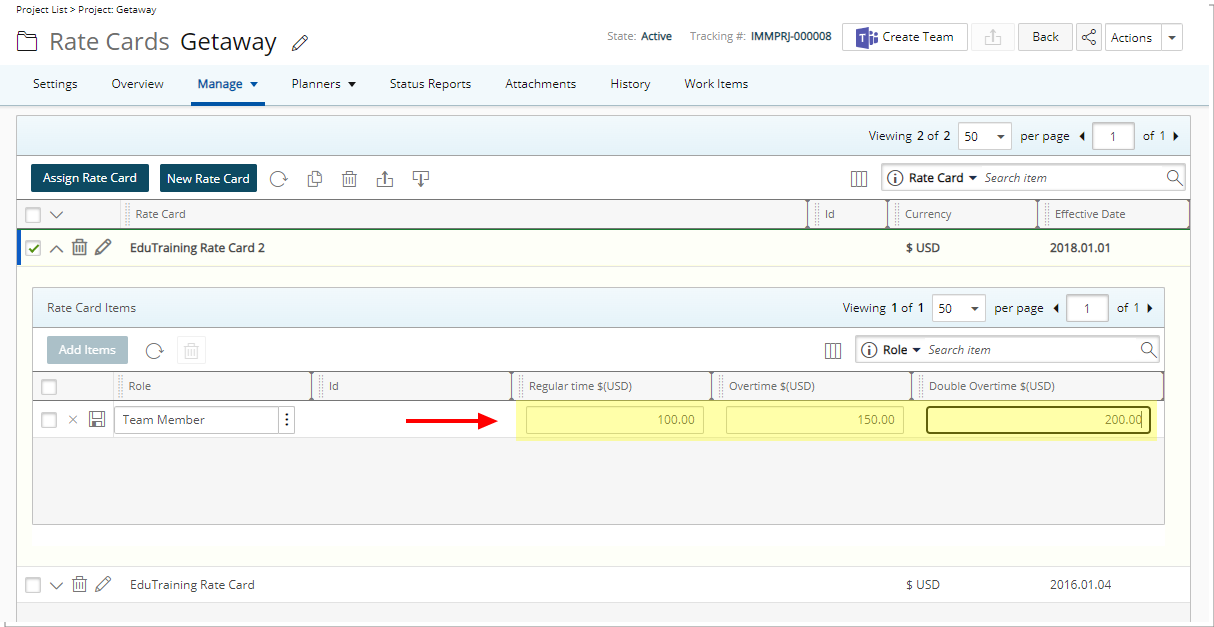Switch to the Status Reports tab
Image resolution: width=1214 pixels, height=627 pixels.
point(430,84)
